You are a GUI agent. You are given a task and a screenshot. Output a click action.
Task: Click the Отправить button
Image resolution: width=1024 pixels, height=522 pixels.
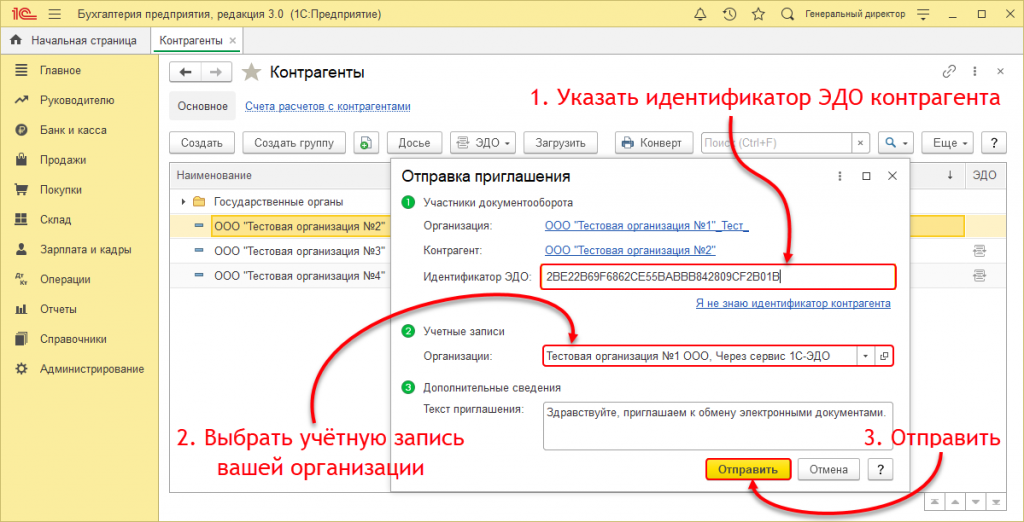tap(748, 469)
